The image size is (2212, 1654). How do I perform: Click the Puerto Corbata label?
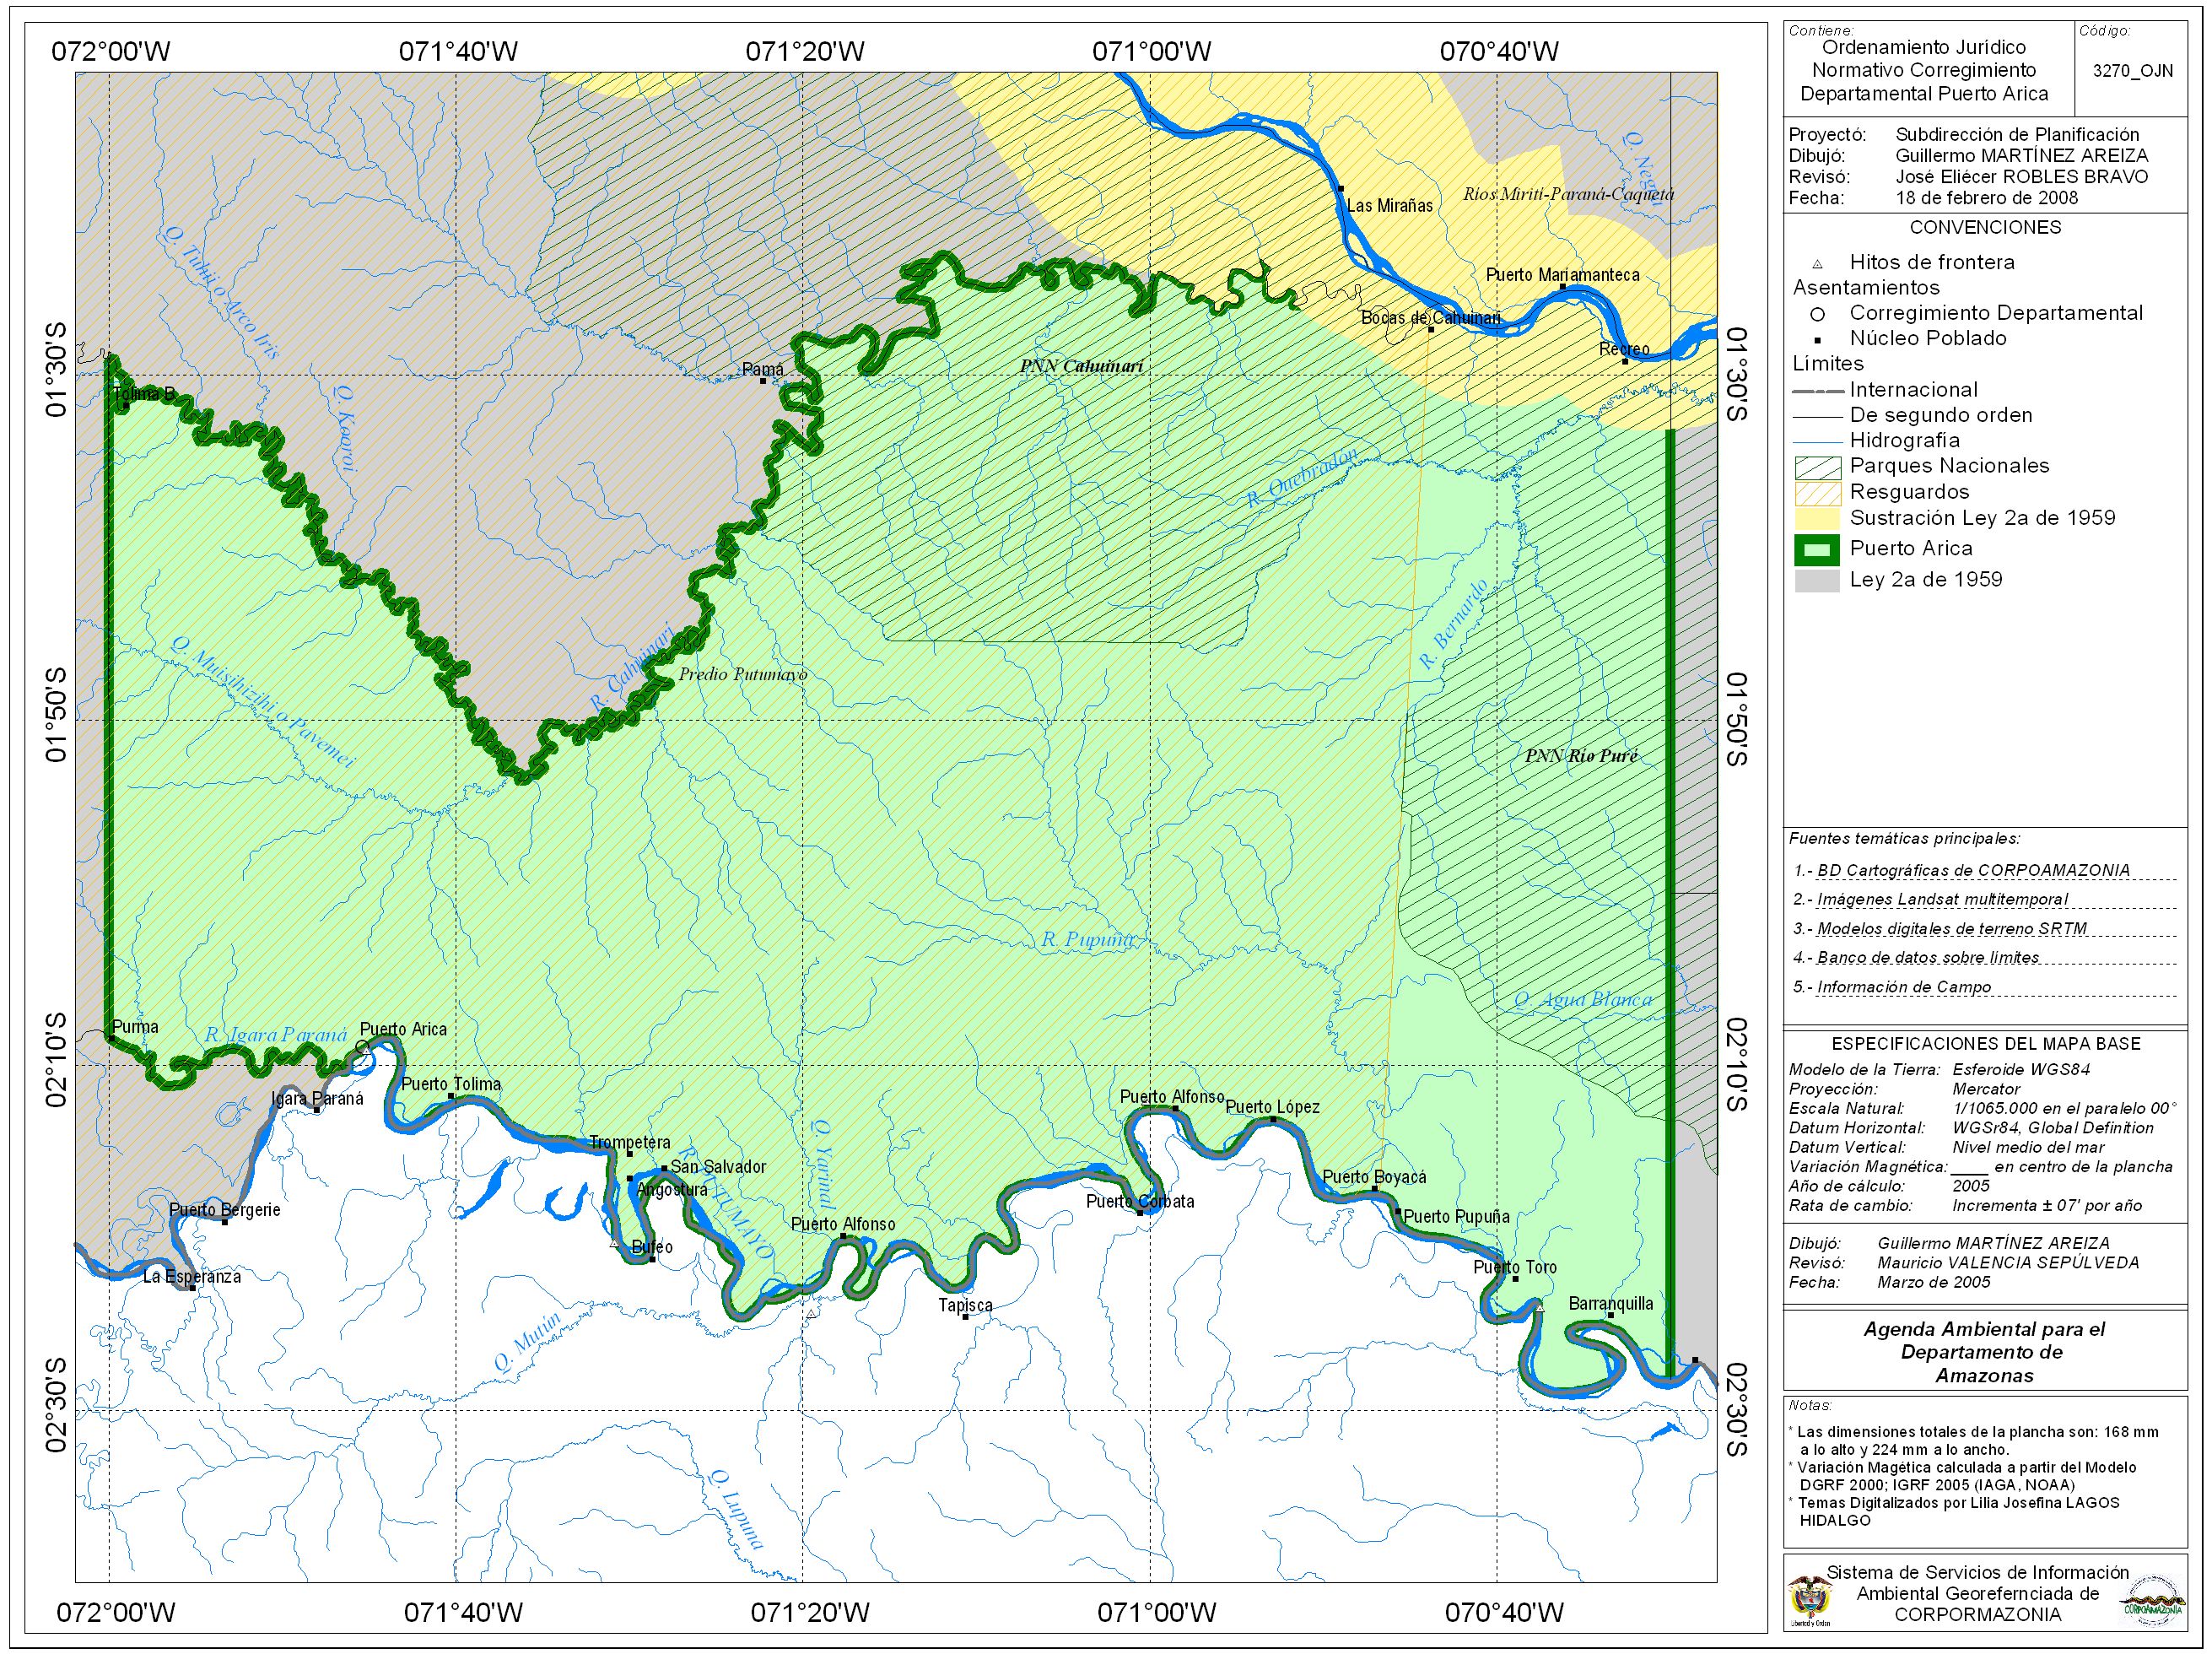click(1140, 1202)
